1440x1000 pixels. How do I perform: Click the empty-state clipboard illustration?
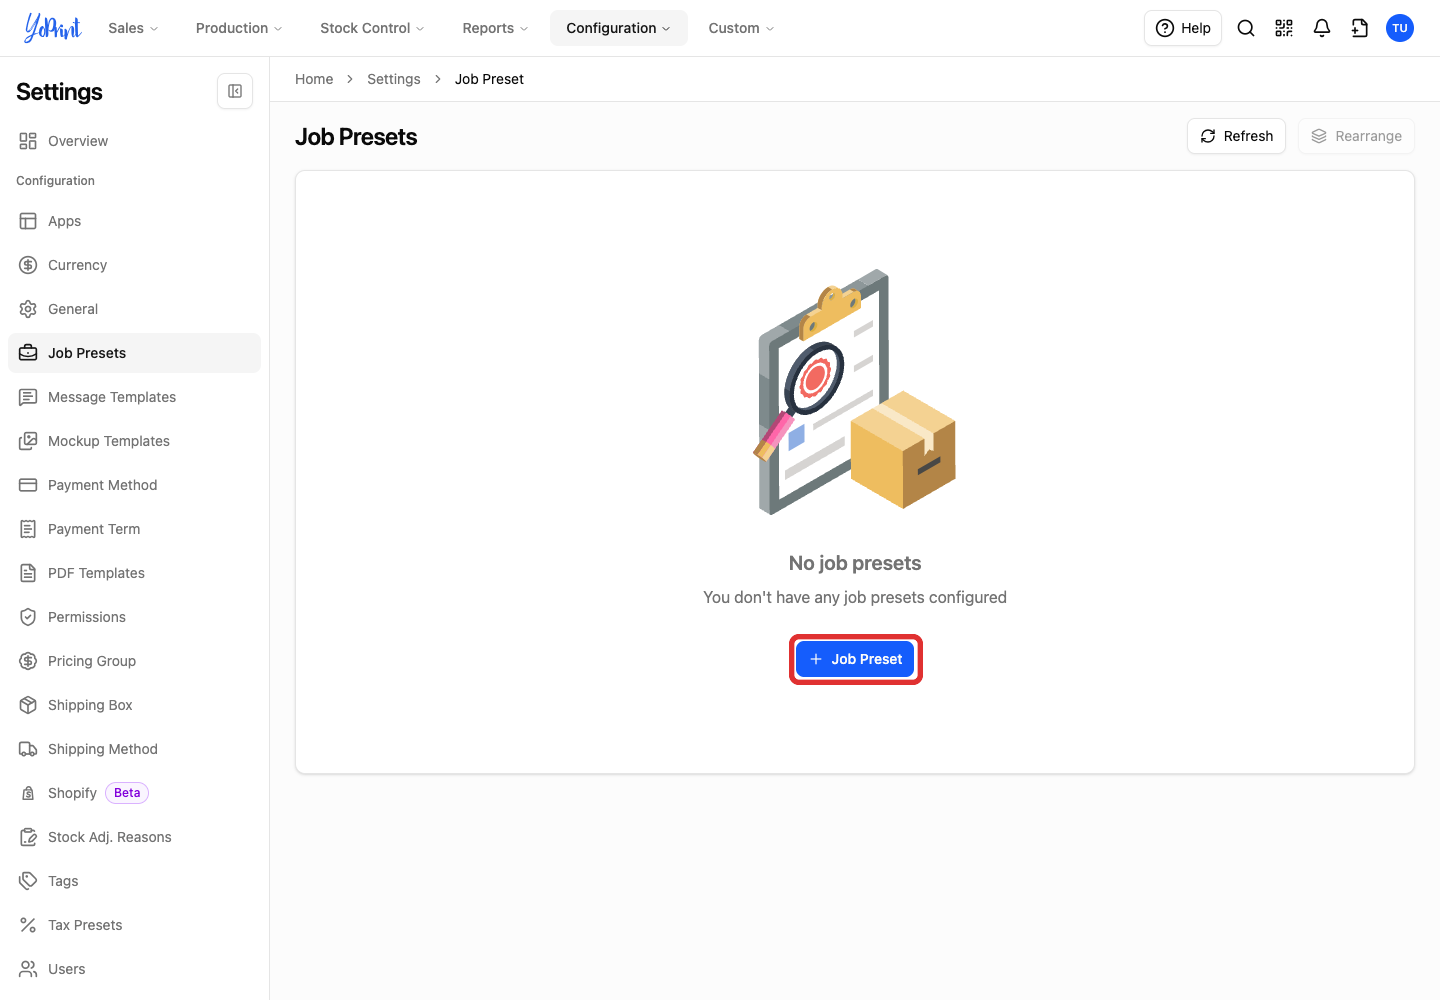pyautogui.click(x=855, y=392)
